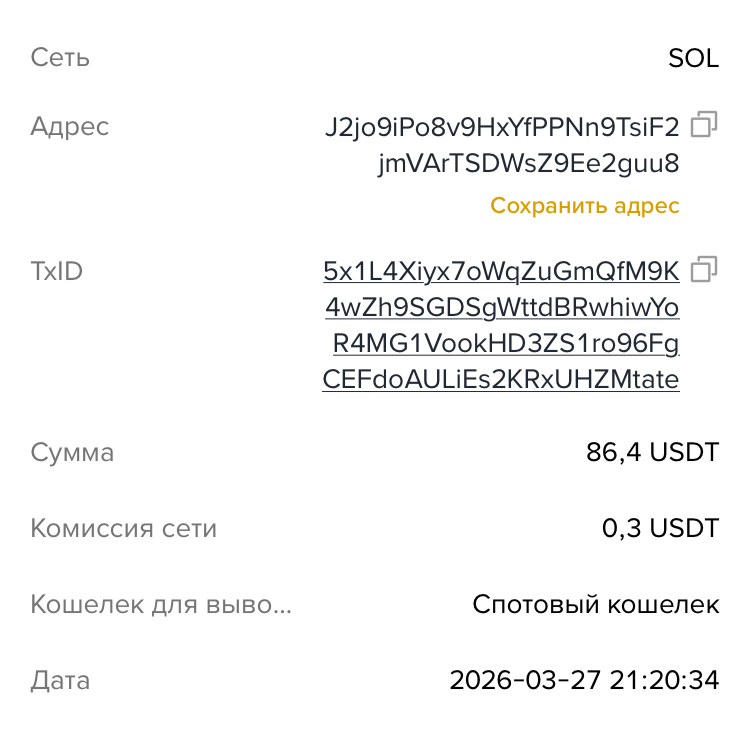The image size is (750, 741).
Task: Click the TxID line ending in UHZMtate
Action: click(501, 380)
